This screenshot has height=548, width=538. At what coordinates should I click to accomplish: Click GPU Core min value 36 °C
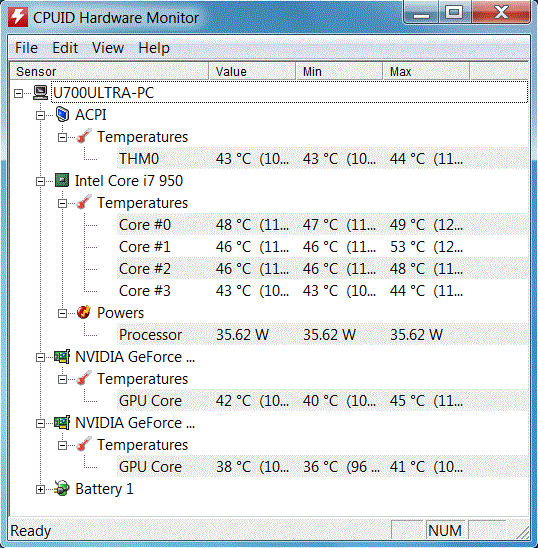[x=341, y=467]
